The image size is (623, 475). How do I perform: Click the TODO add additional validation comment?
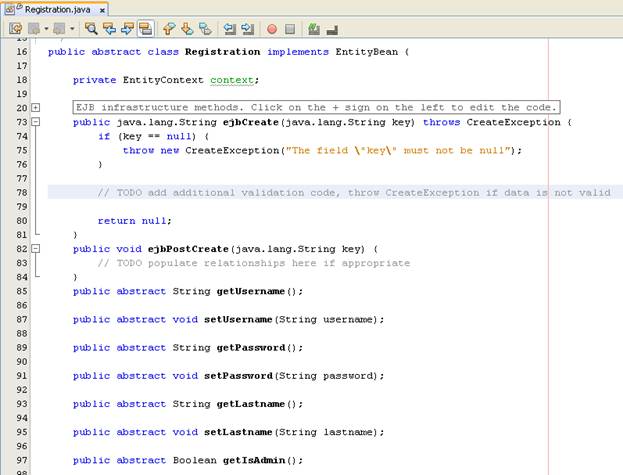[x=354, y=193]
